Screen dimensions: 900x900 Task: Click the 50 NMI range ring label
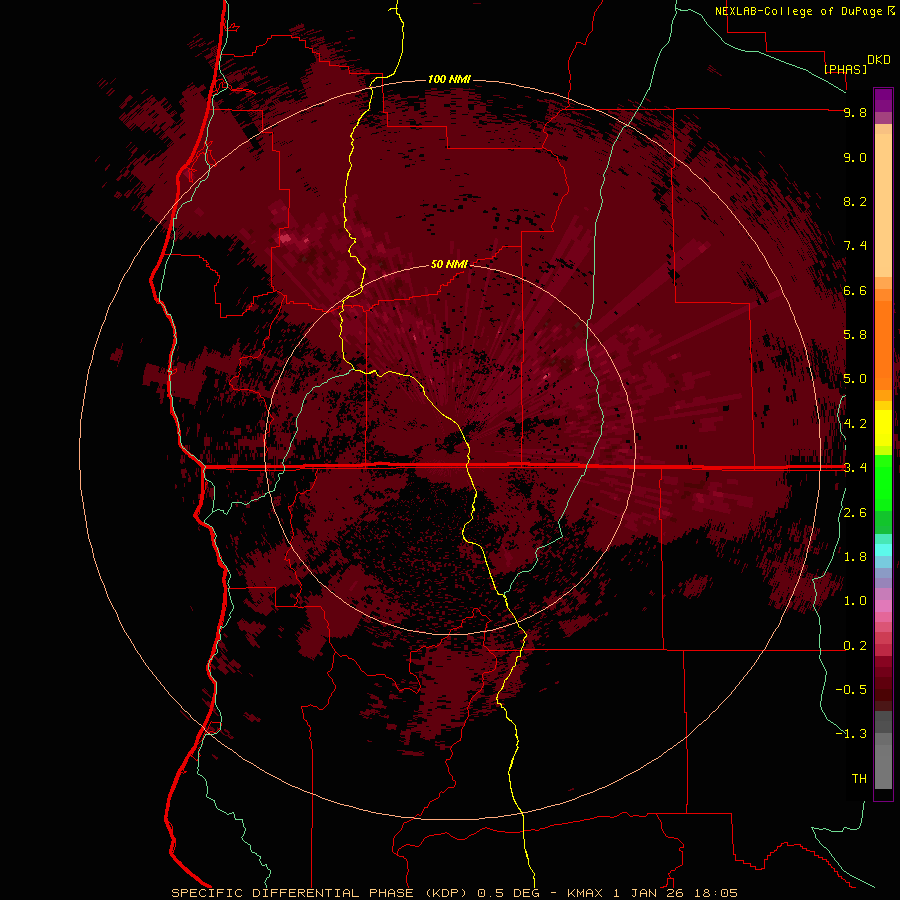click(449, 264)
